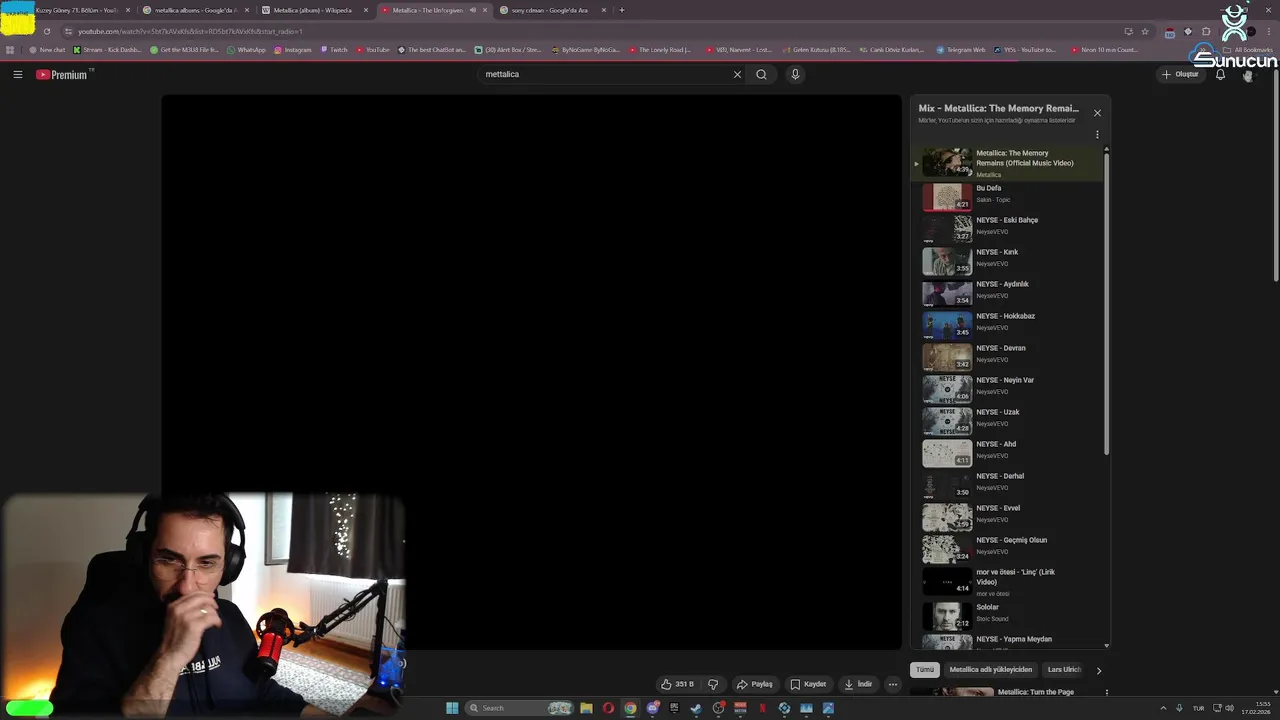Viewport: 1280px width, 720px height.
Task: Open Opera browser from taskbar
Action: point(608,708)
